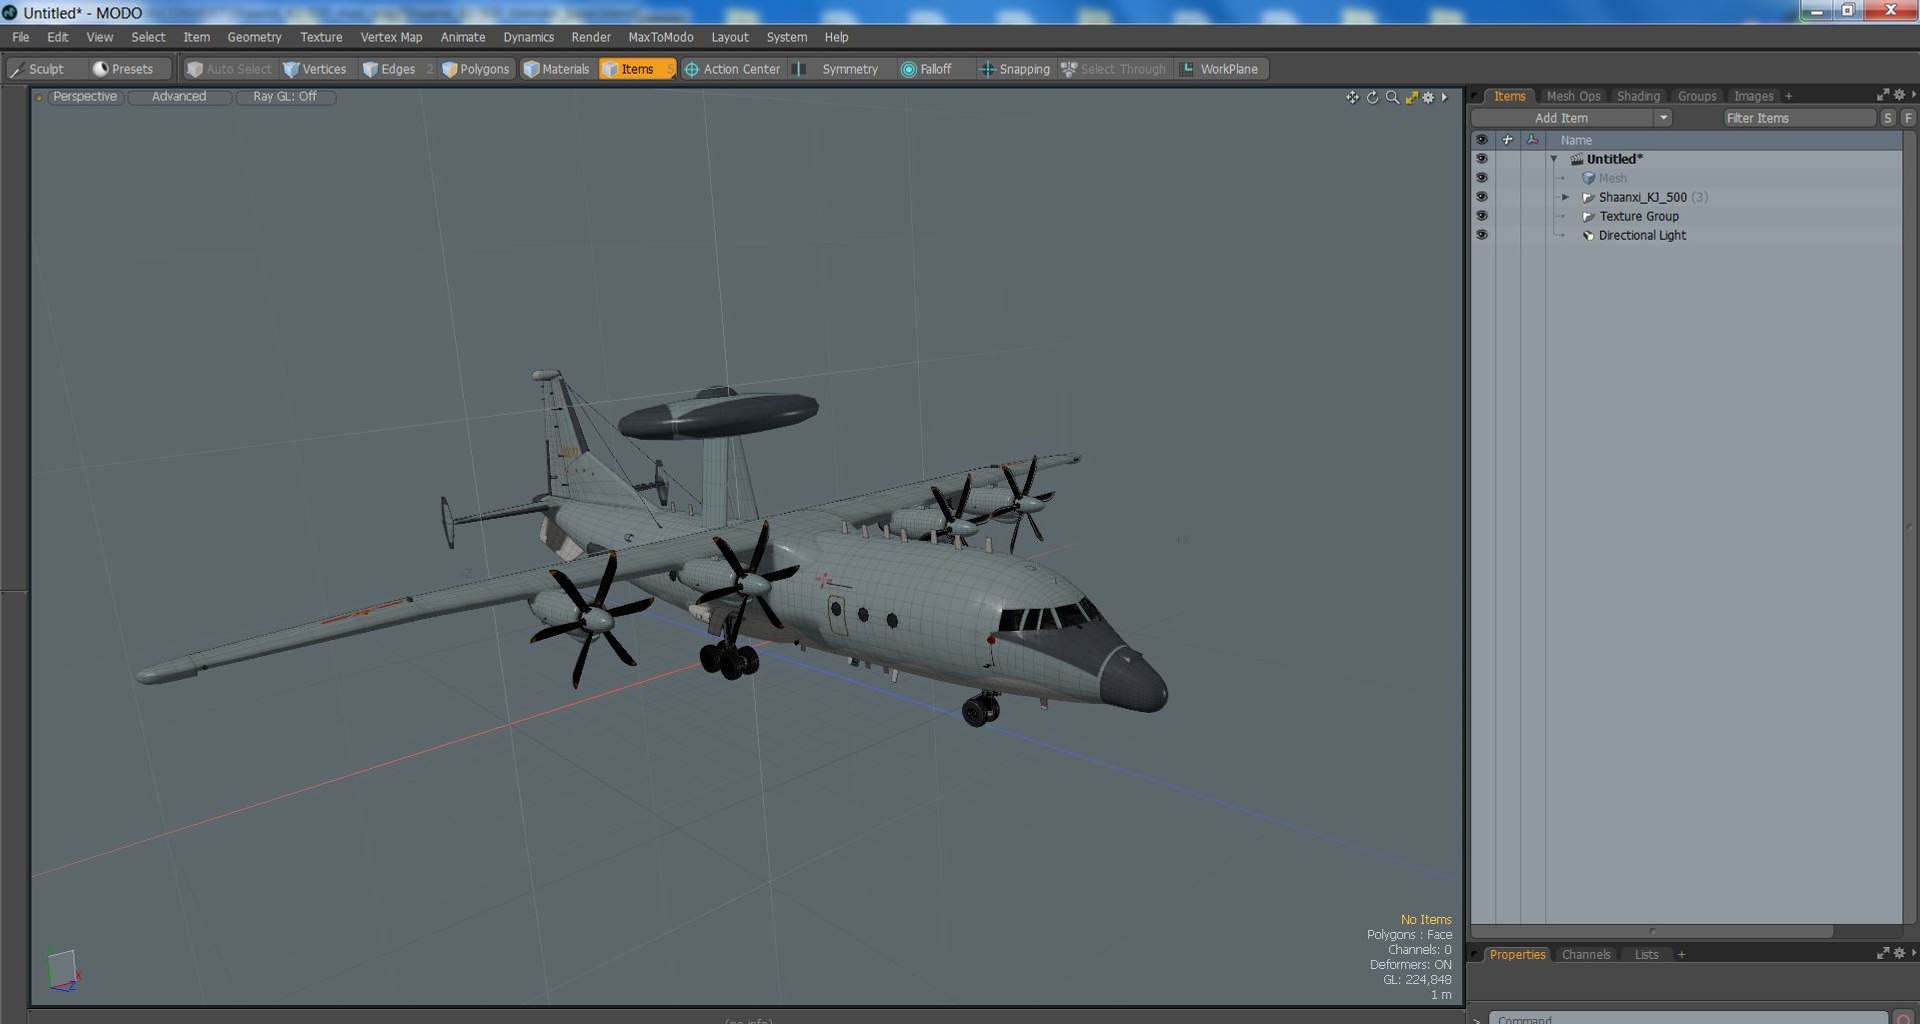This screenshot has width=1920, height=1024.
Task: Switch to the Lists tab
Action: [x=1646, y=955]
